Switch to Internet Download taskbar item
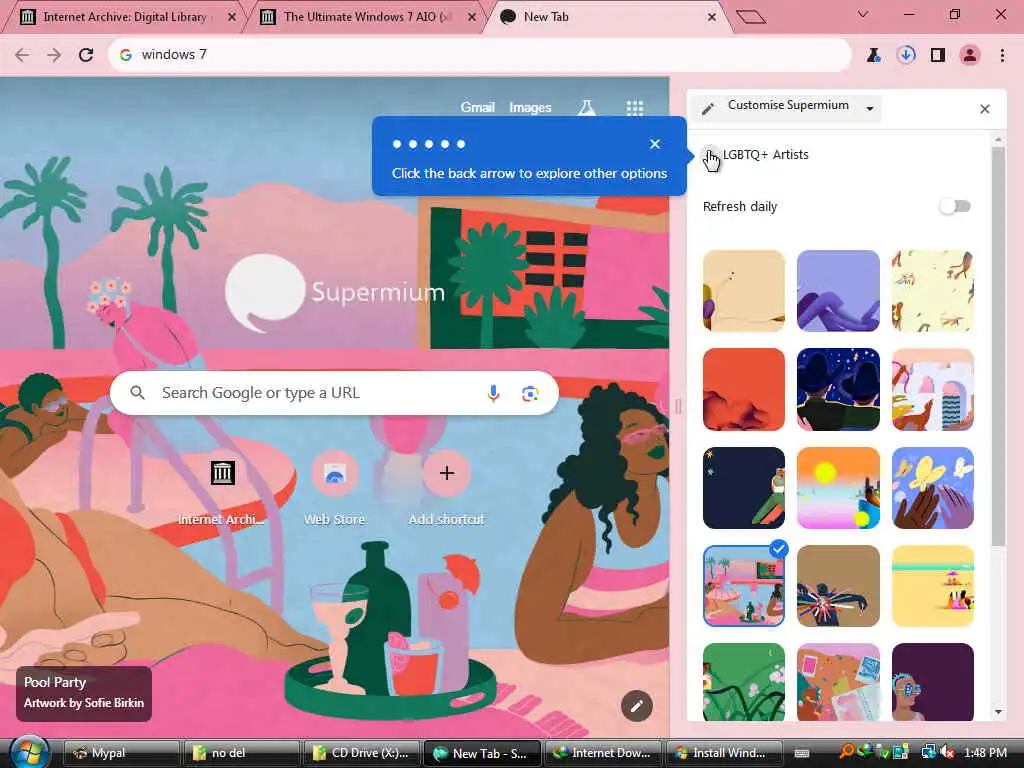Image resolution: width=1024 pixels, height=768 pixels. pos(601,753)
